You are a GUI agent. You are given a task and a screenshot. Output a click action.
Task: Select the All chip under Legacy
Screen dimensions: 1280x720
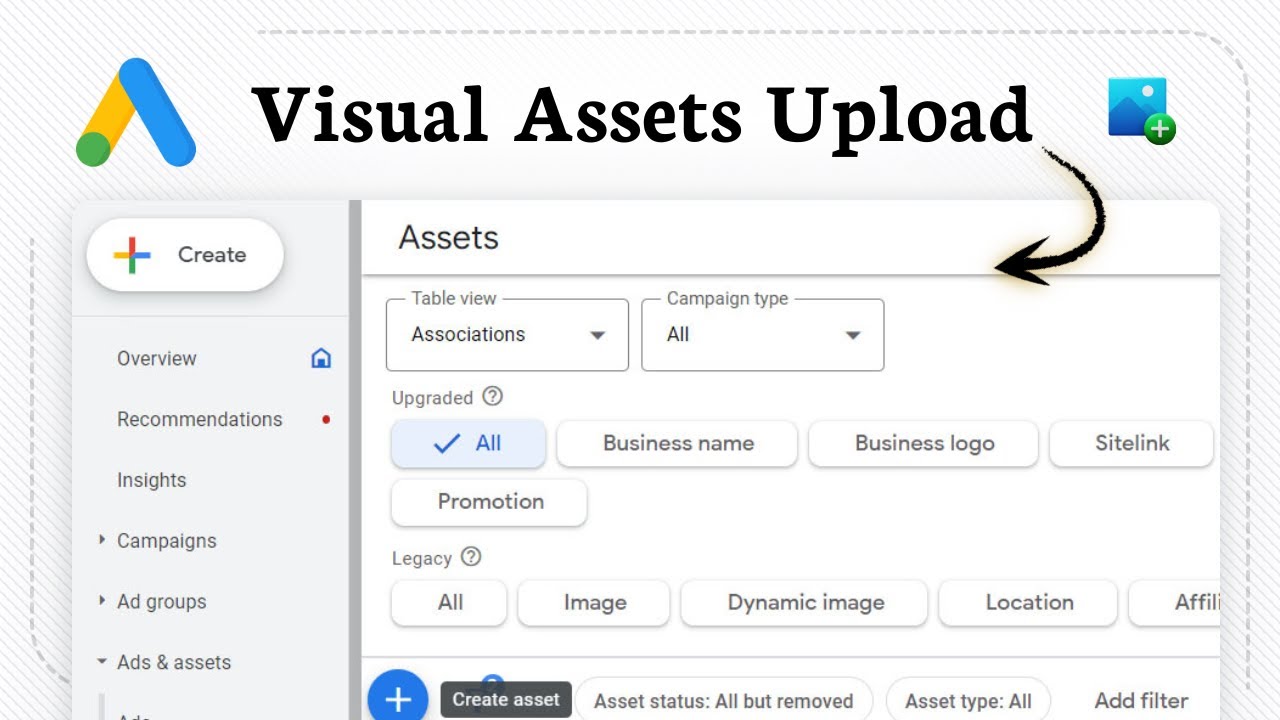tap(449, 602)
